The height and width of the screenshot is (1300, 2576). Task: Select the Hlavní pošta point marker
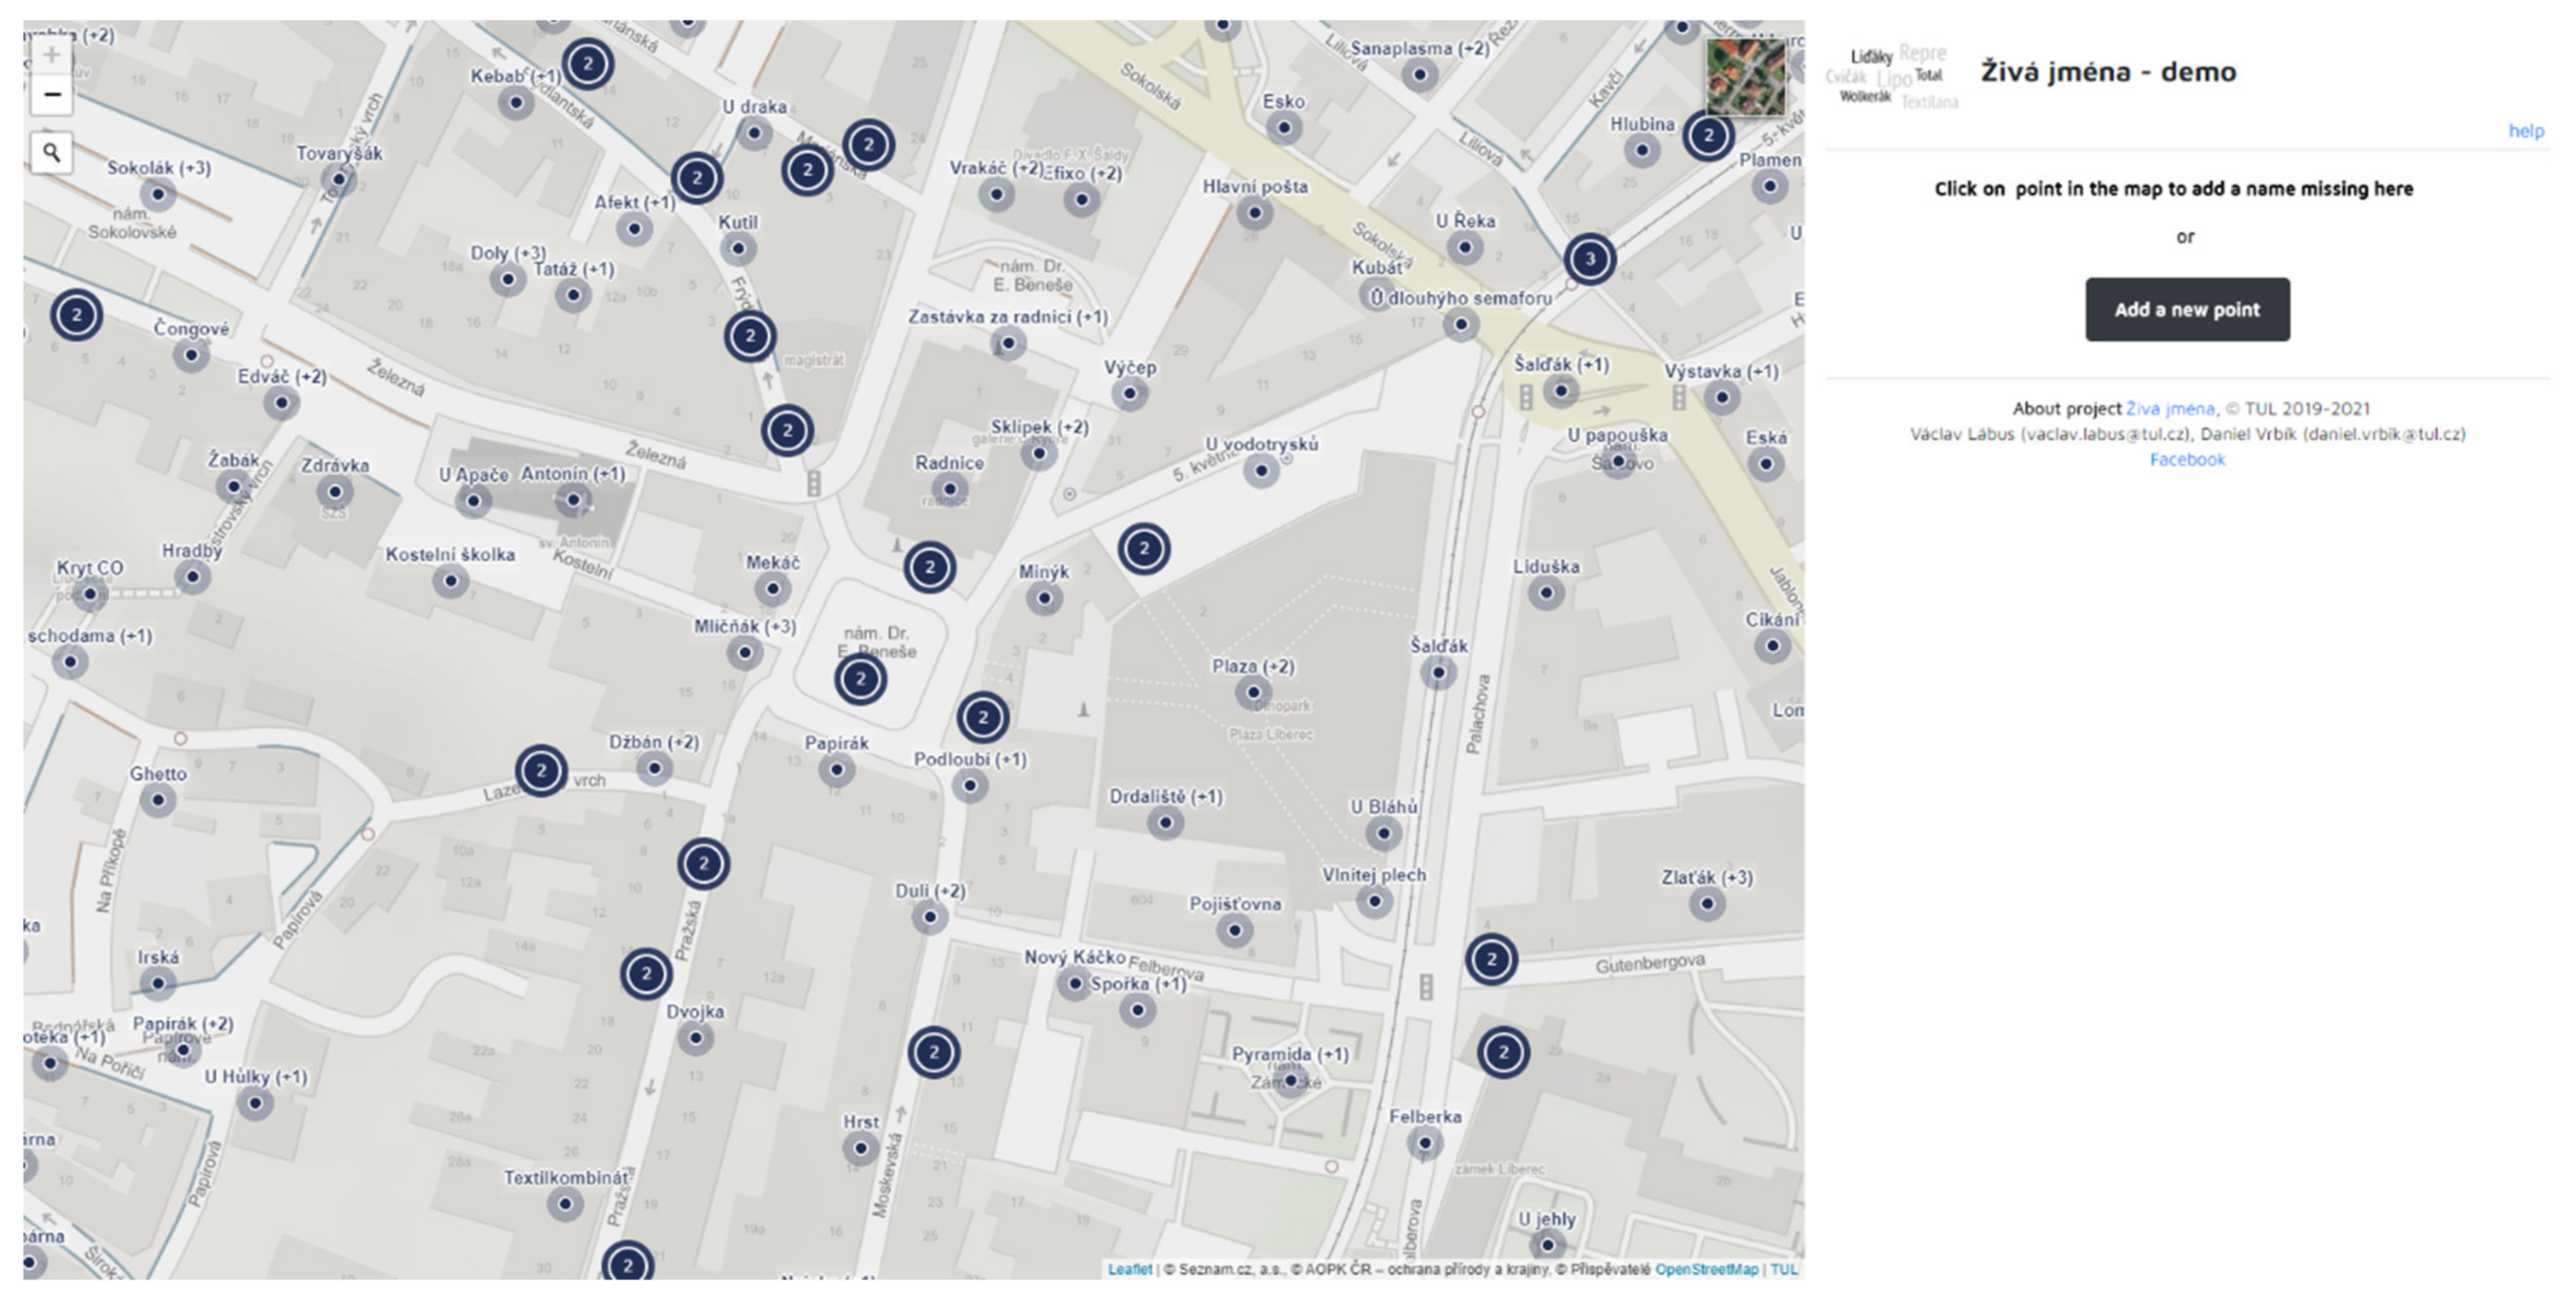coord(1254,213)
